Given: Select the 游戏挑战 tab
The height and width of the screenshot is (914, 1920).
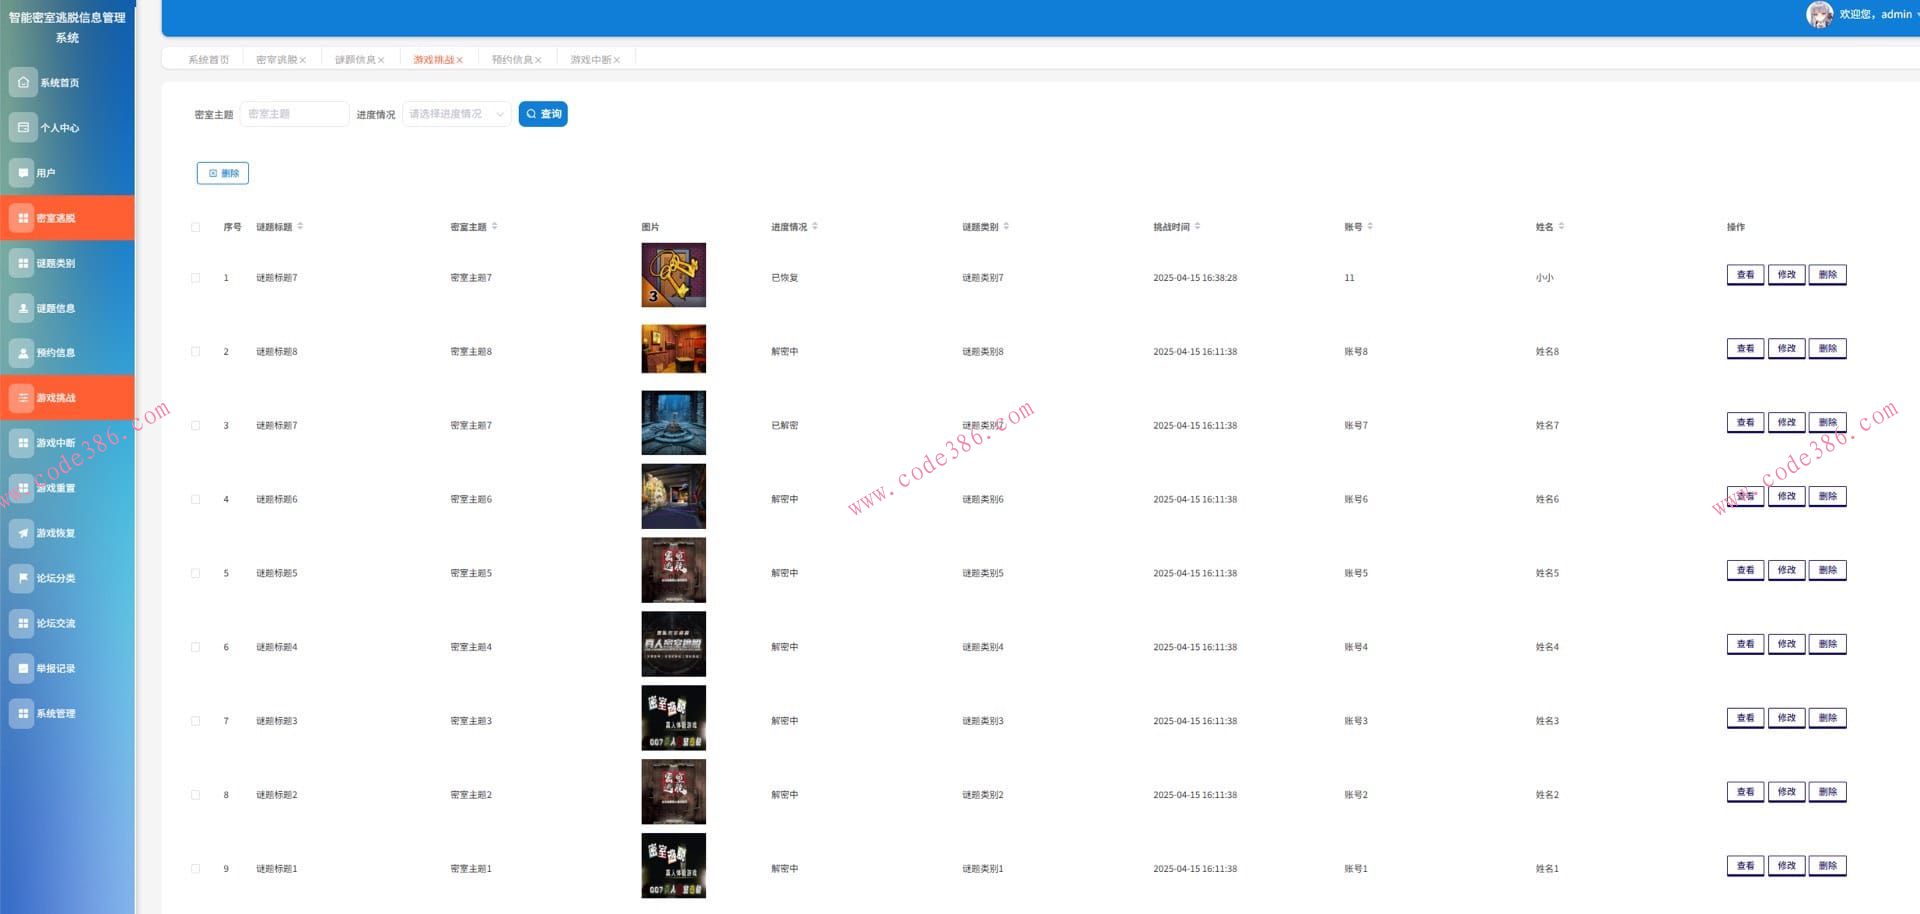Looking at the screenshot, I should (434, 60).
